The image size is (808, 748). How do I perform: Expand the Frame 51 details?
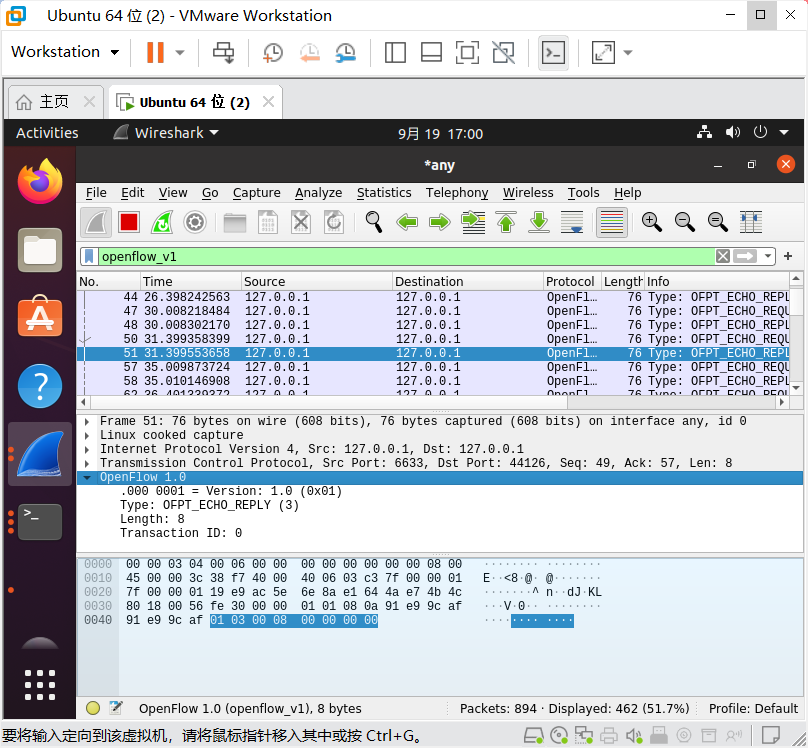pos(87,421)
